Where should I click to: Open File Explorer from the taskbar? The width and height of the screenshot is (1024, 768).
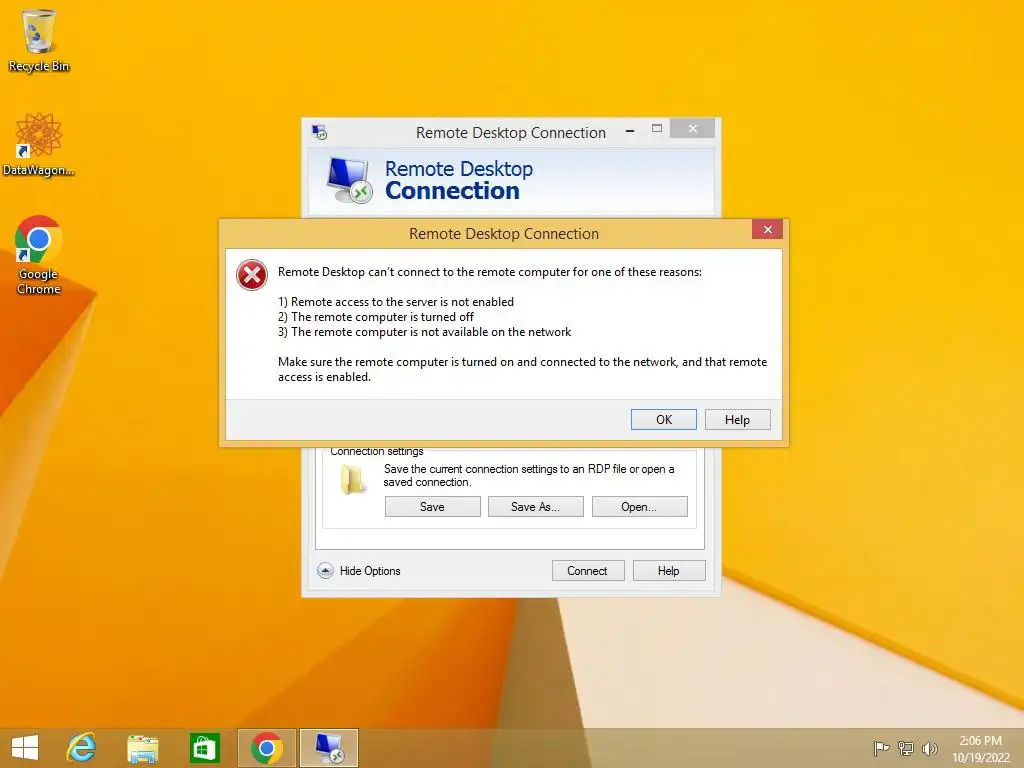142,748
